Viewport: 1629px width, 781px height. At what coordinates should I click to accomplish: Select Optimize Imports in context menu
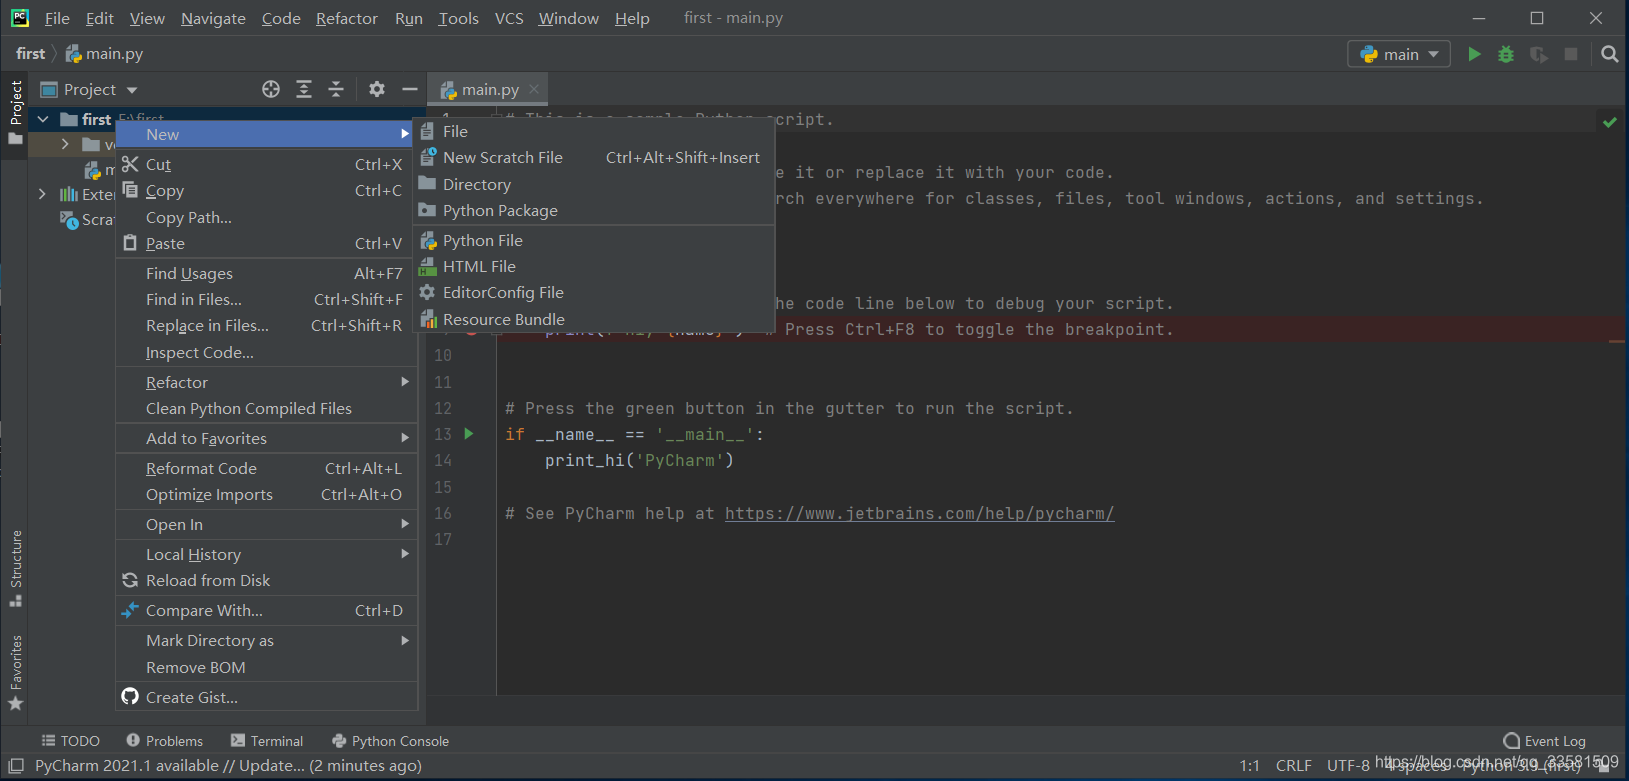tap(266, 494)
